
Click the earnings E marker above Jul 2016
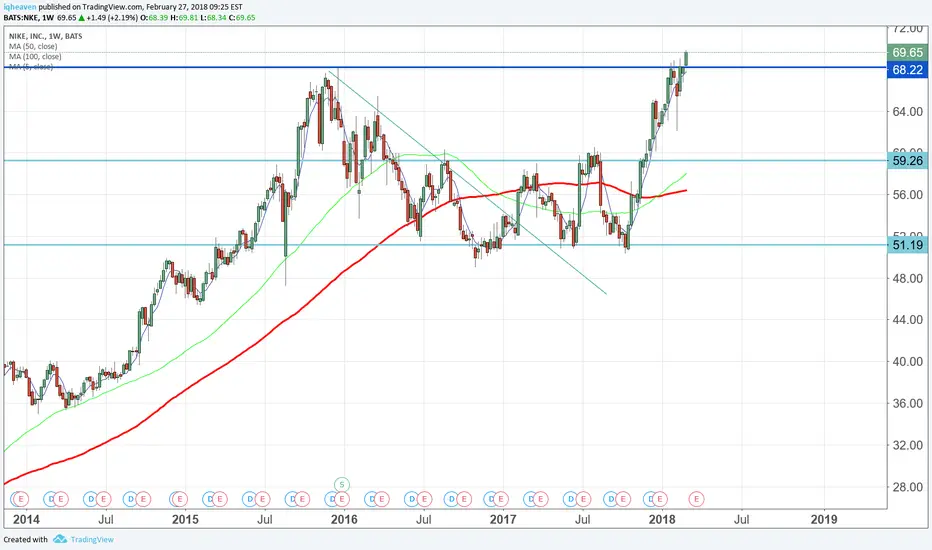[x=424, y=499]
